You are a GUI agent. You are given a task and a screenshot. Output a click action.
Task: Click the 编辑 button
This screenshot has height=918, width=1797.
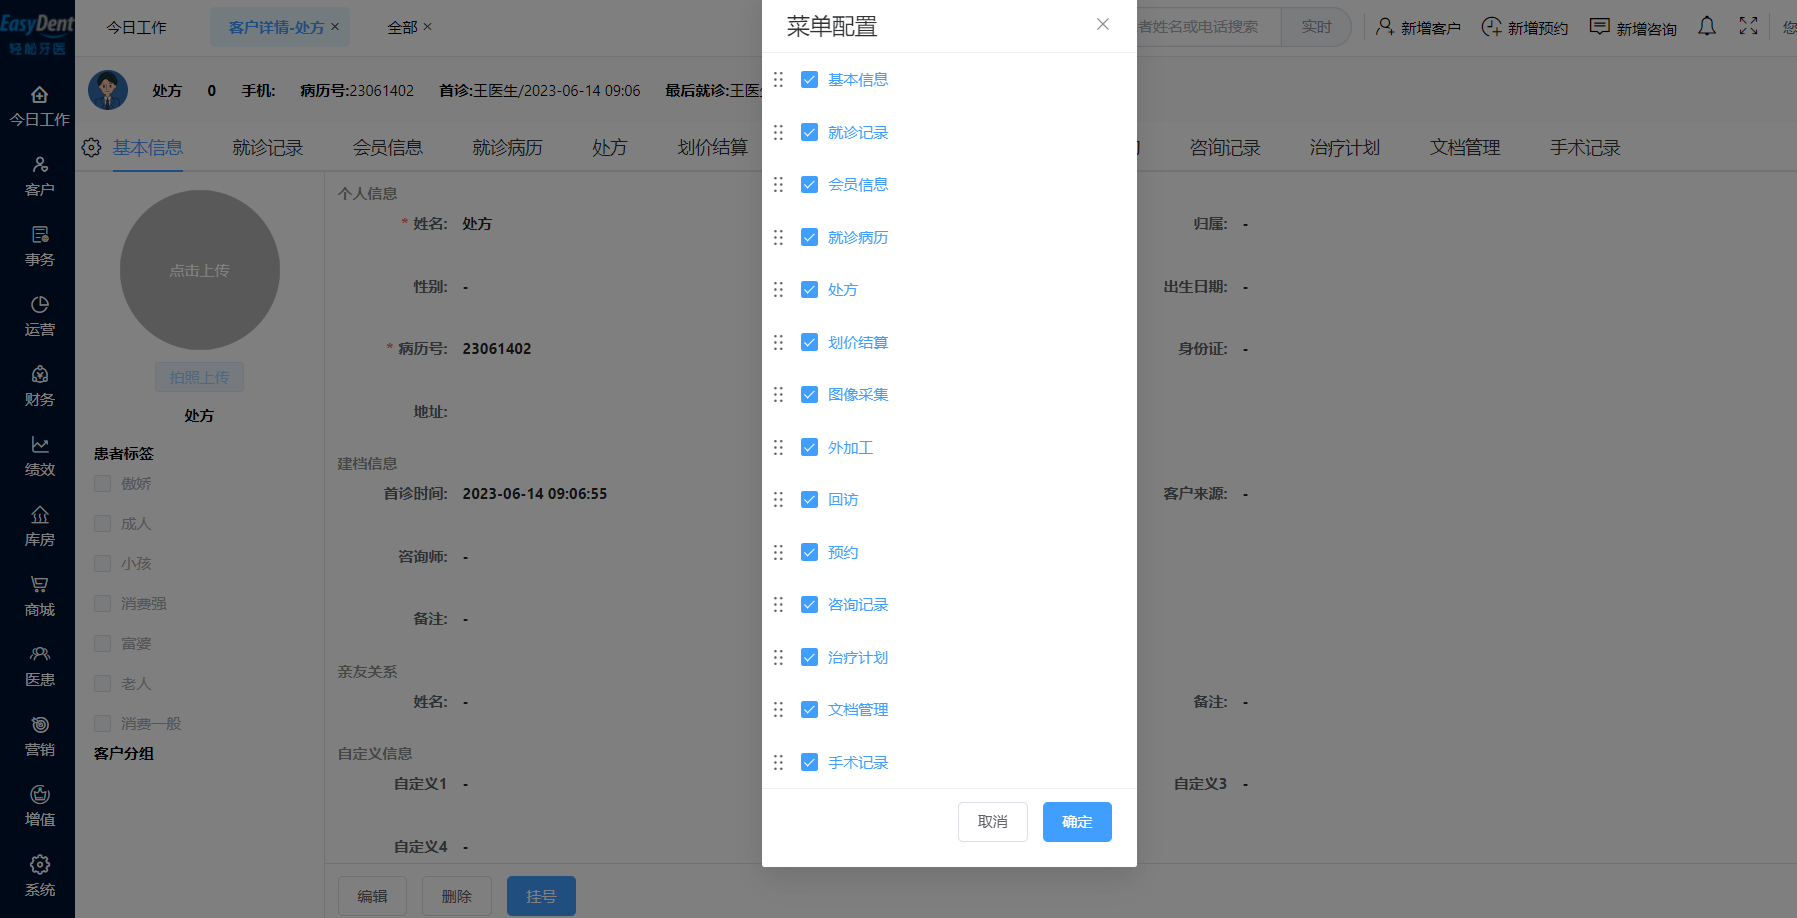pyautogui.click(x=372, y=896)
